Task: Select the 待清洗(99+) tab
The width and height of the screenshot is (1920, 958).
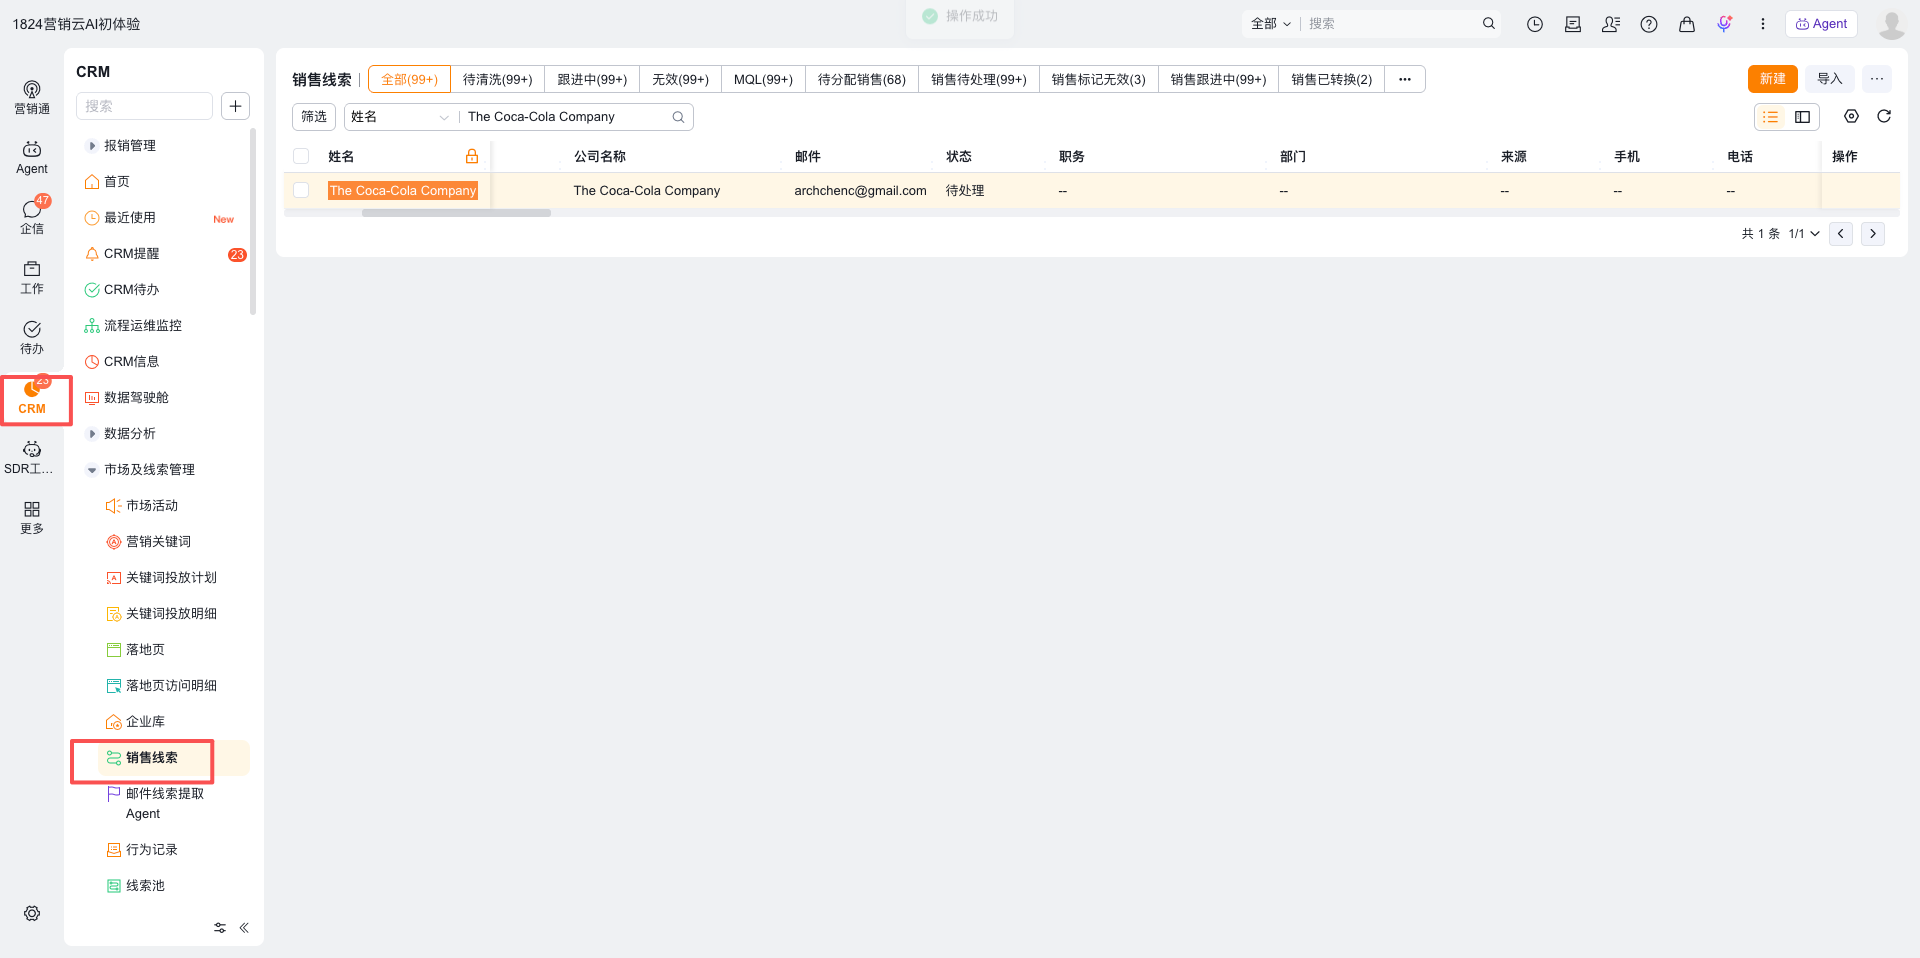Action: click(498, 79)
